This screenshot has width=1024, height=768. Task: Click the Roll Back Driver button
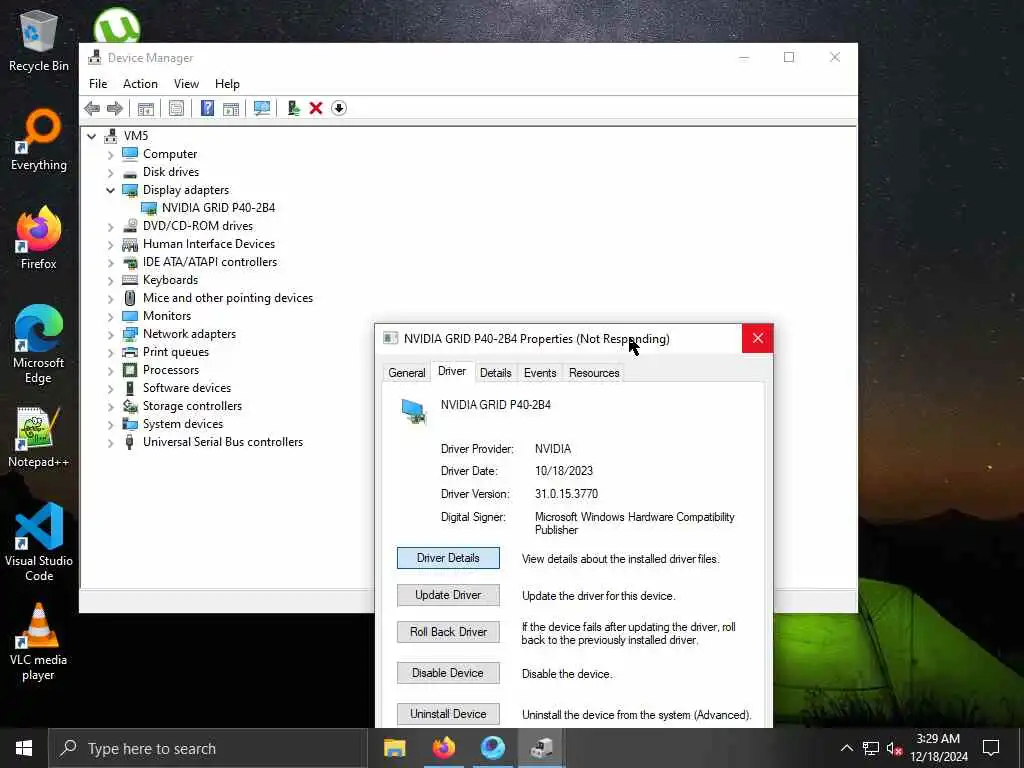coord(448,632)
